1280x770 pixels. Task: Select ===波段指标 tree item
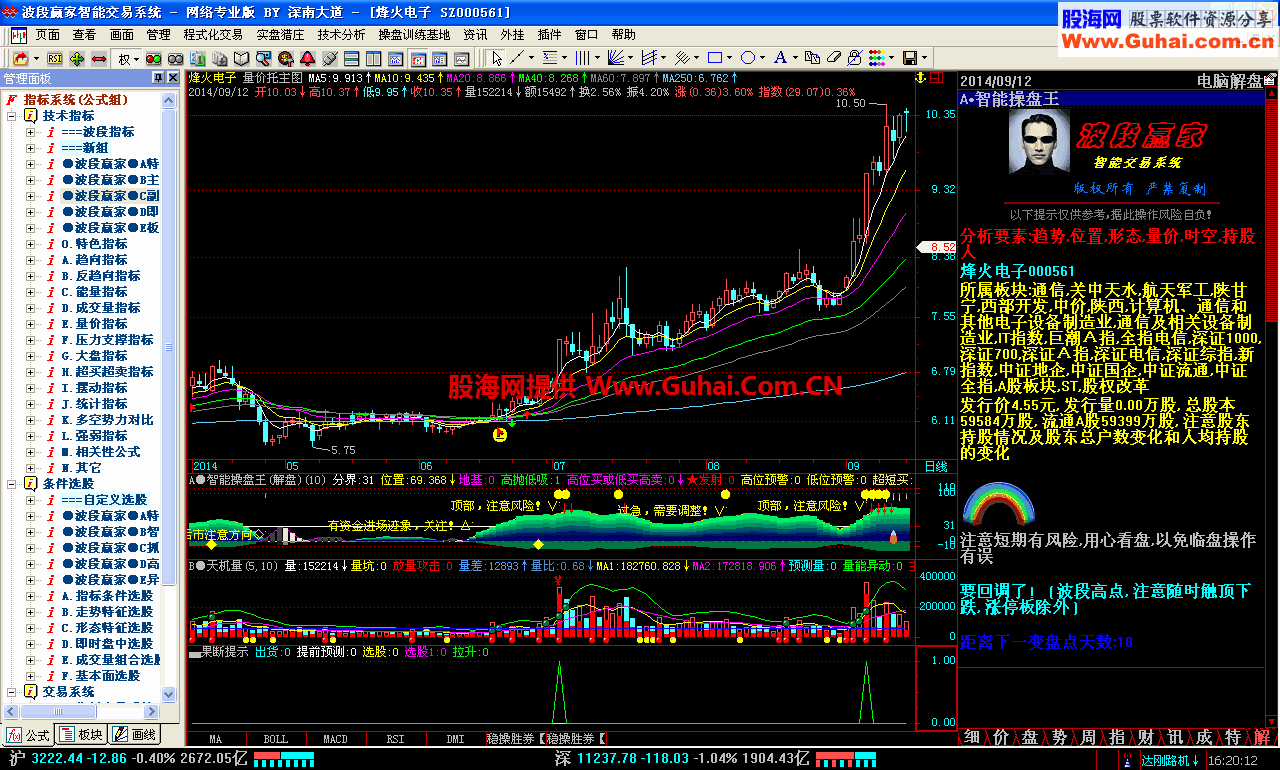(97, 132)
